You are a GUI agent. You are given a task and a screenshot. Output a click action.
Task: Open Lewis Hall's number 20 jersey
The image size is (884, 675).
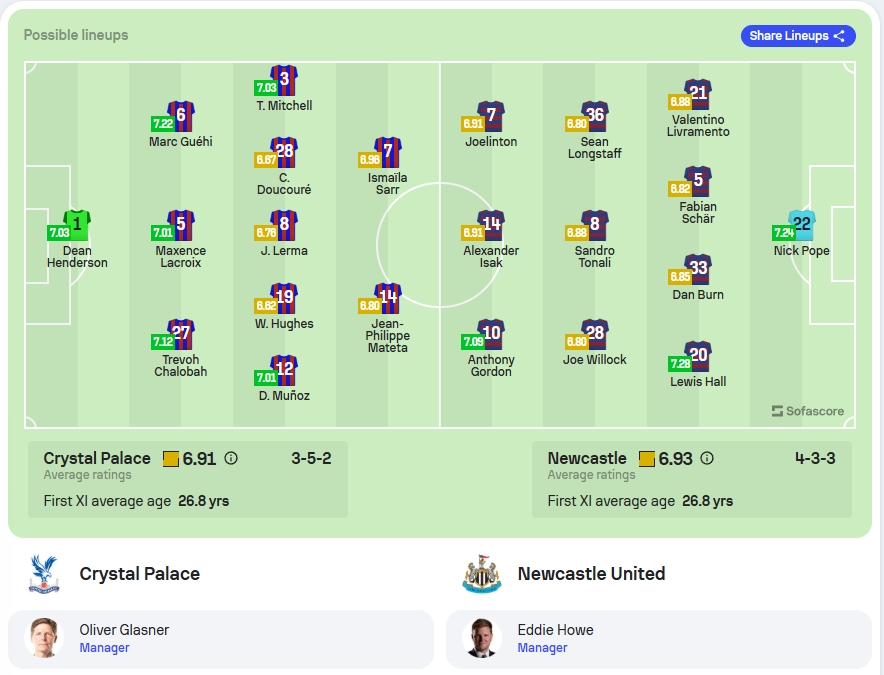pos(698,356)
